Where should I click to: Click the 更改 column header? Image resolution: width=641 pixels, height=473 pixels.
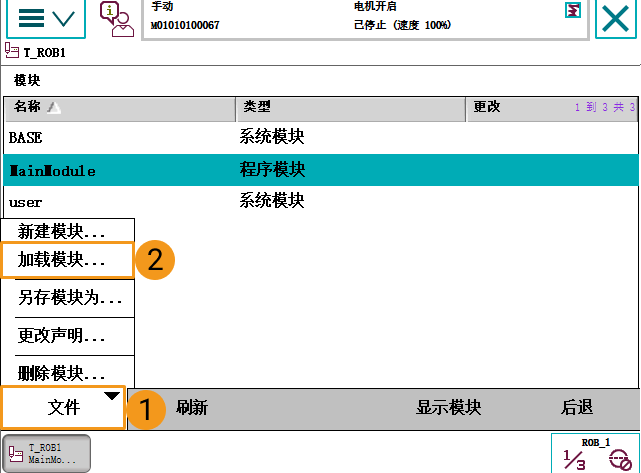coord(552,109)
